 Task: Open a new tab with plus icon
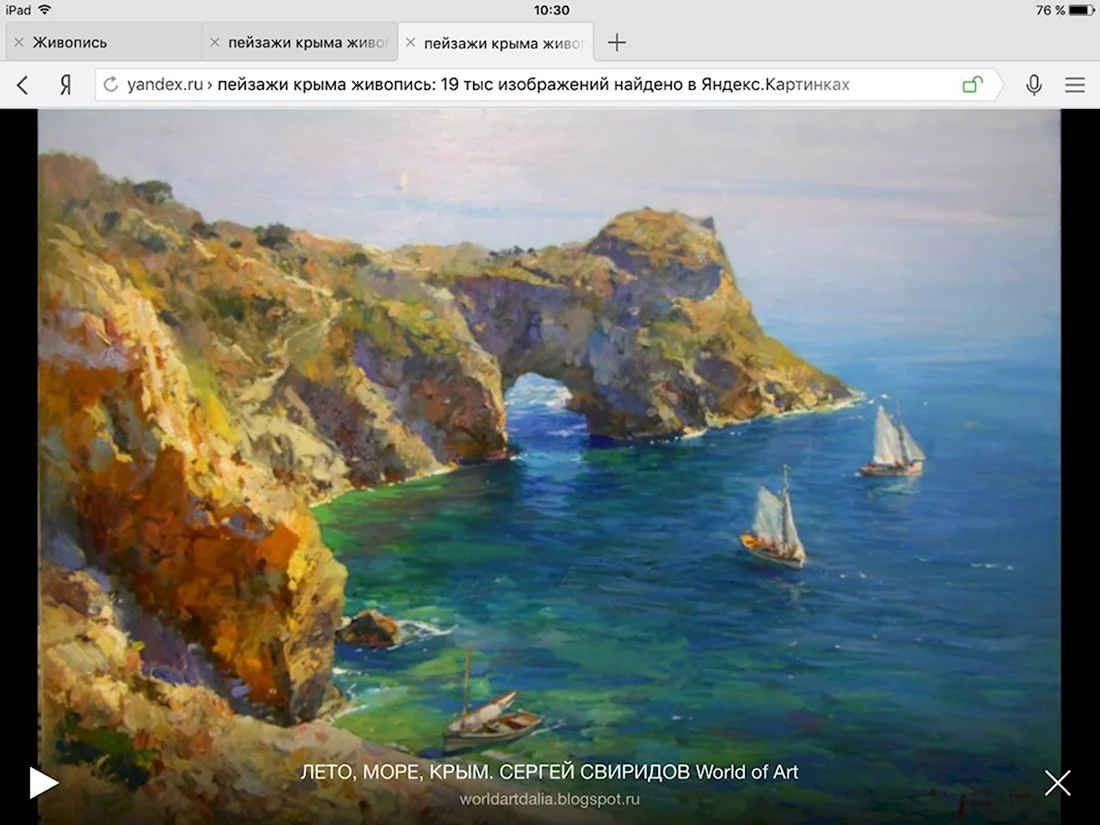click(x=617, y=43)
